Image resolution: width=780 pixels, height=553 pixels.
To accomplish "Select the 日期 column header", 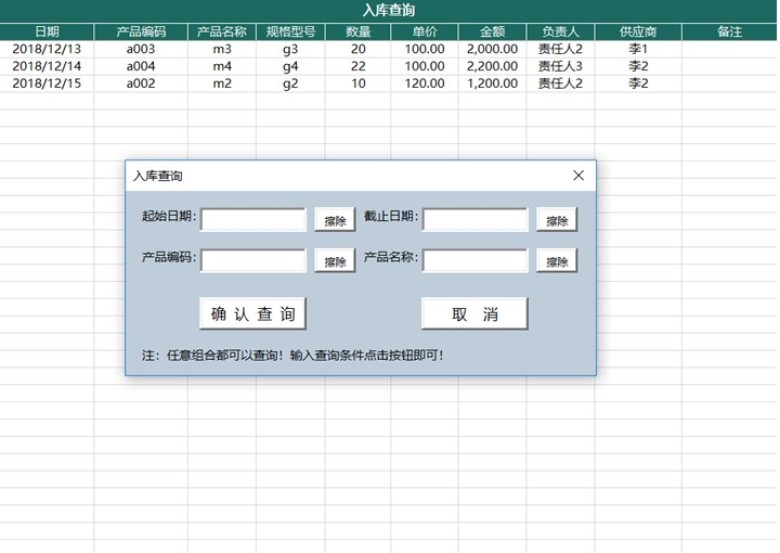I will [x=47, y=32].
